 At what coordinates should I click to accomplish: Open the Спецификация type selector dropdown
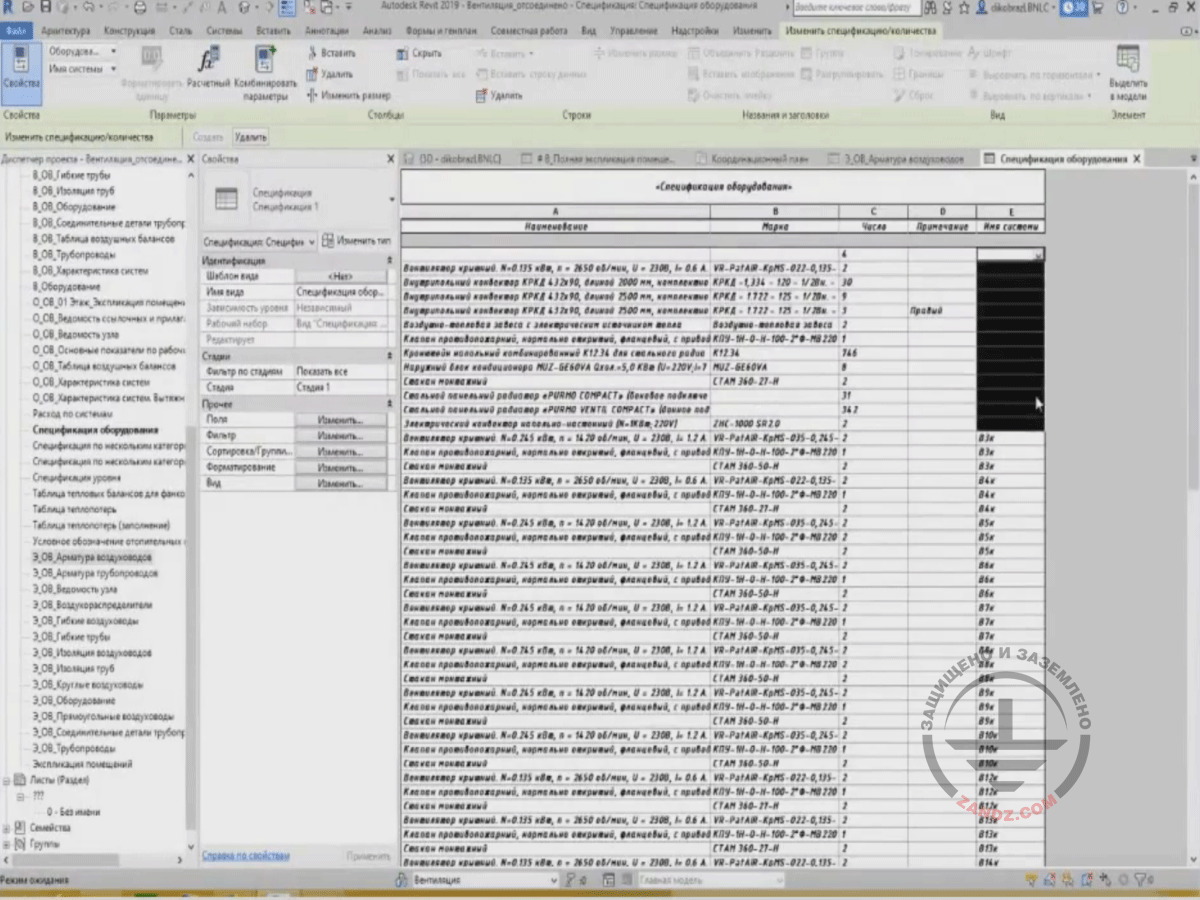click(390, 199)
